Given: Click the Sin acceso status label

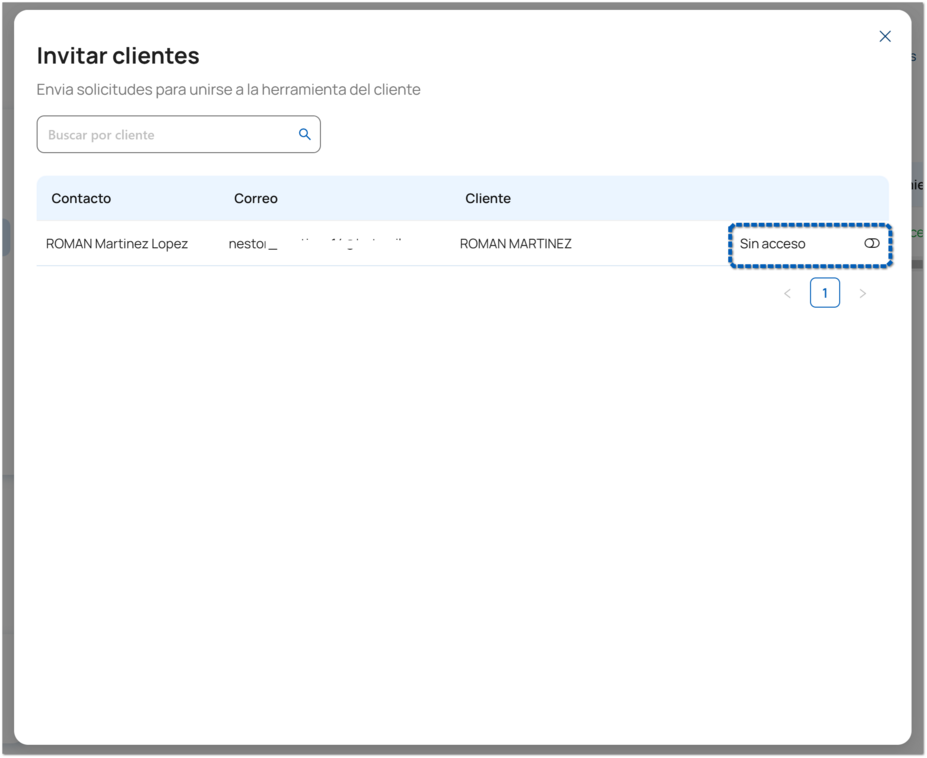Looking at the screenshot, I should click(x=772, y=244).
